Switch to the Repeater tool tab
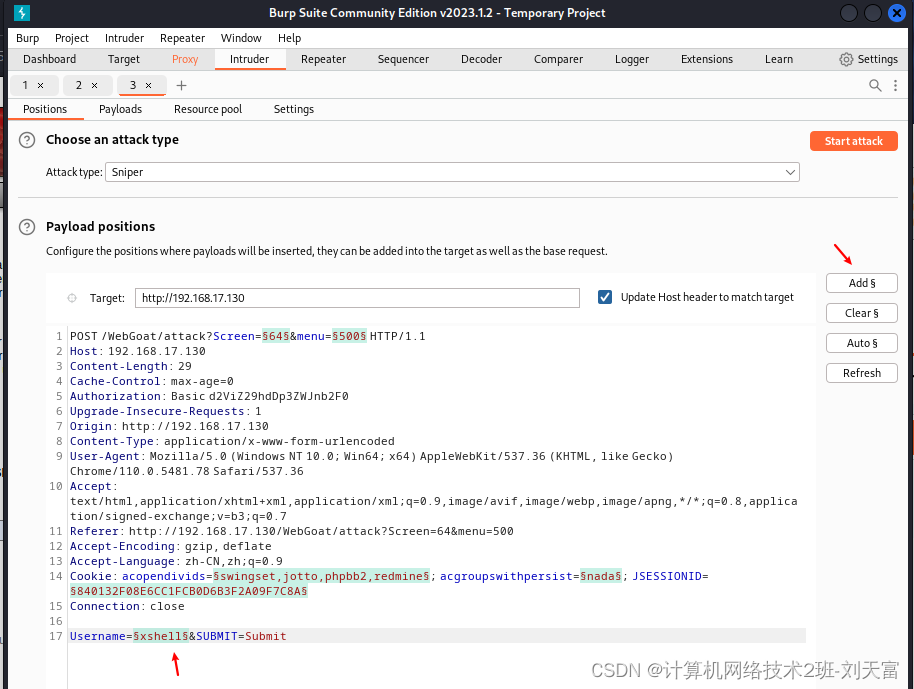914x689 pixels. (324, 59)
